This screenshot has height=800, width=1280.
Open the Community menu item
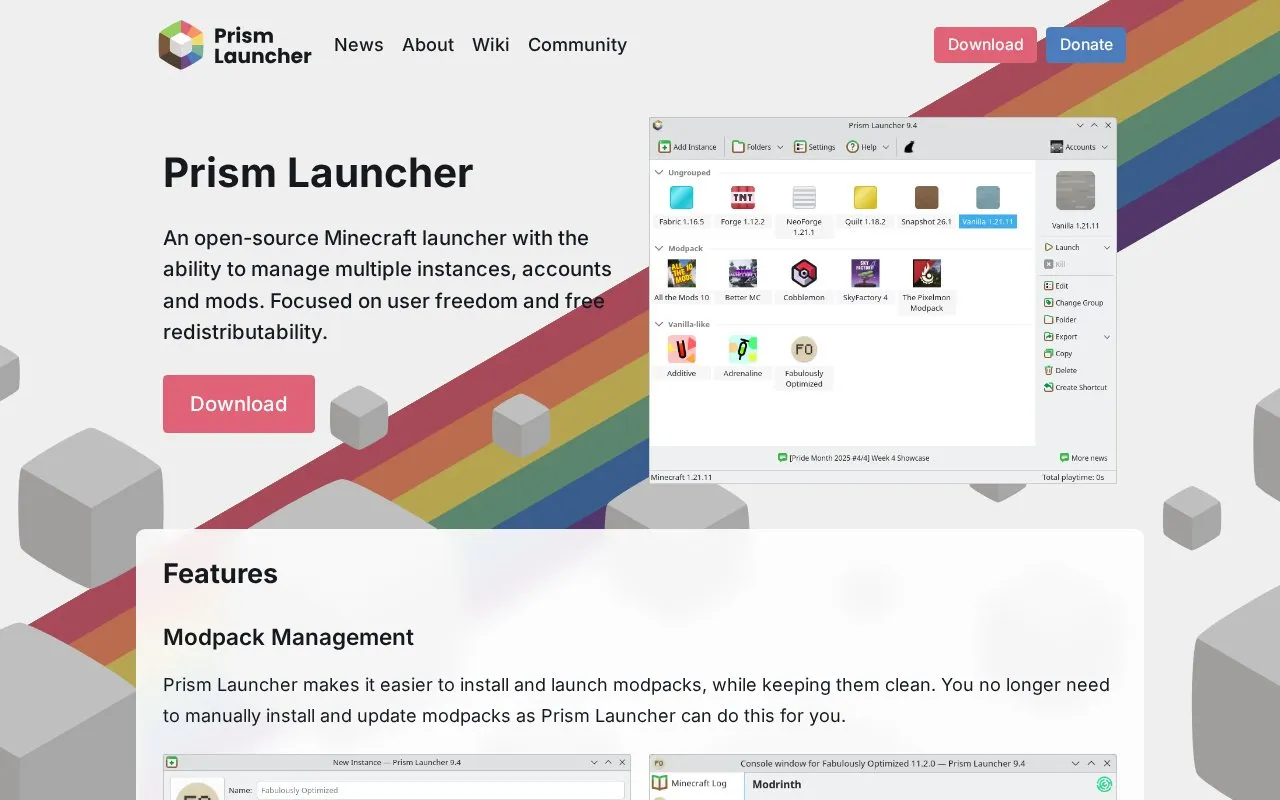pos(577,45)
